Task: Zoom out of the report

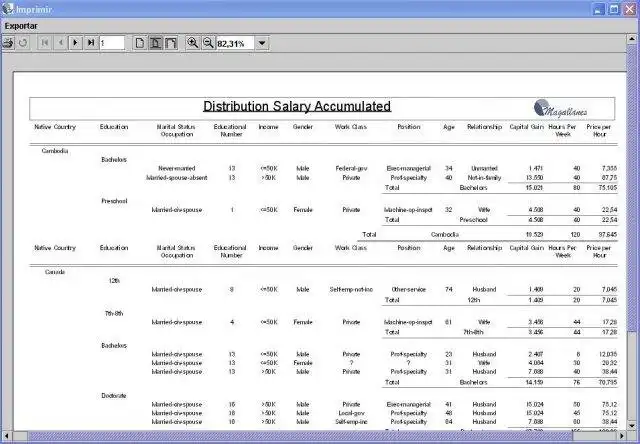Action: tap(208, 43)
